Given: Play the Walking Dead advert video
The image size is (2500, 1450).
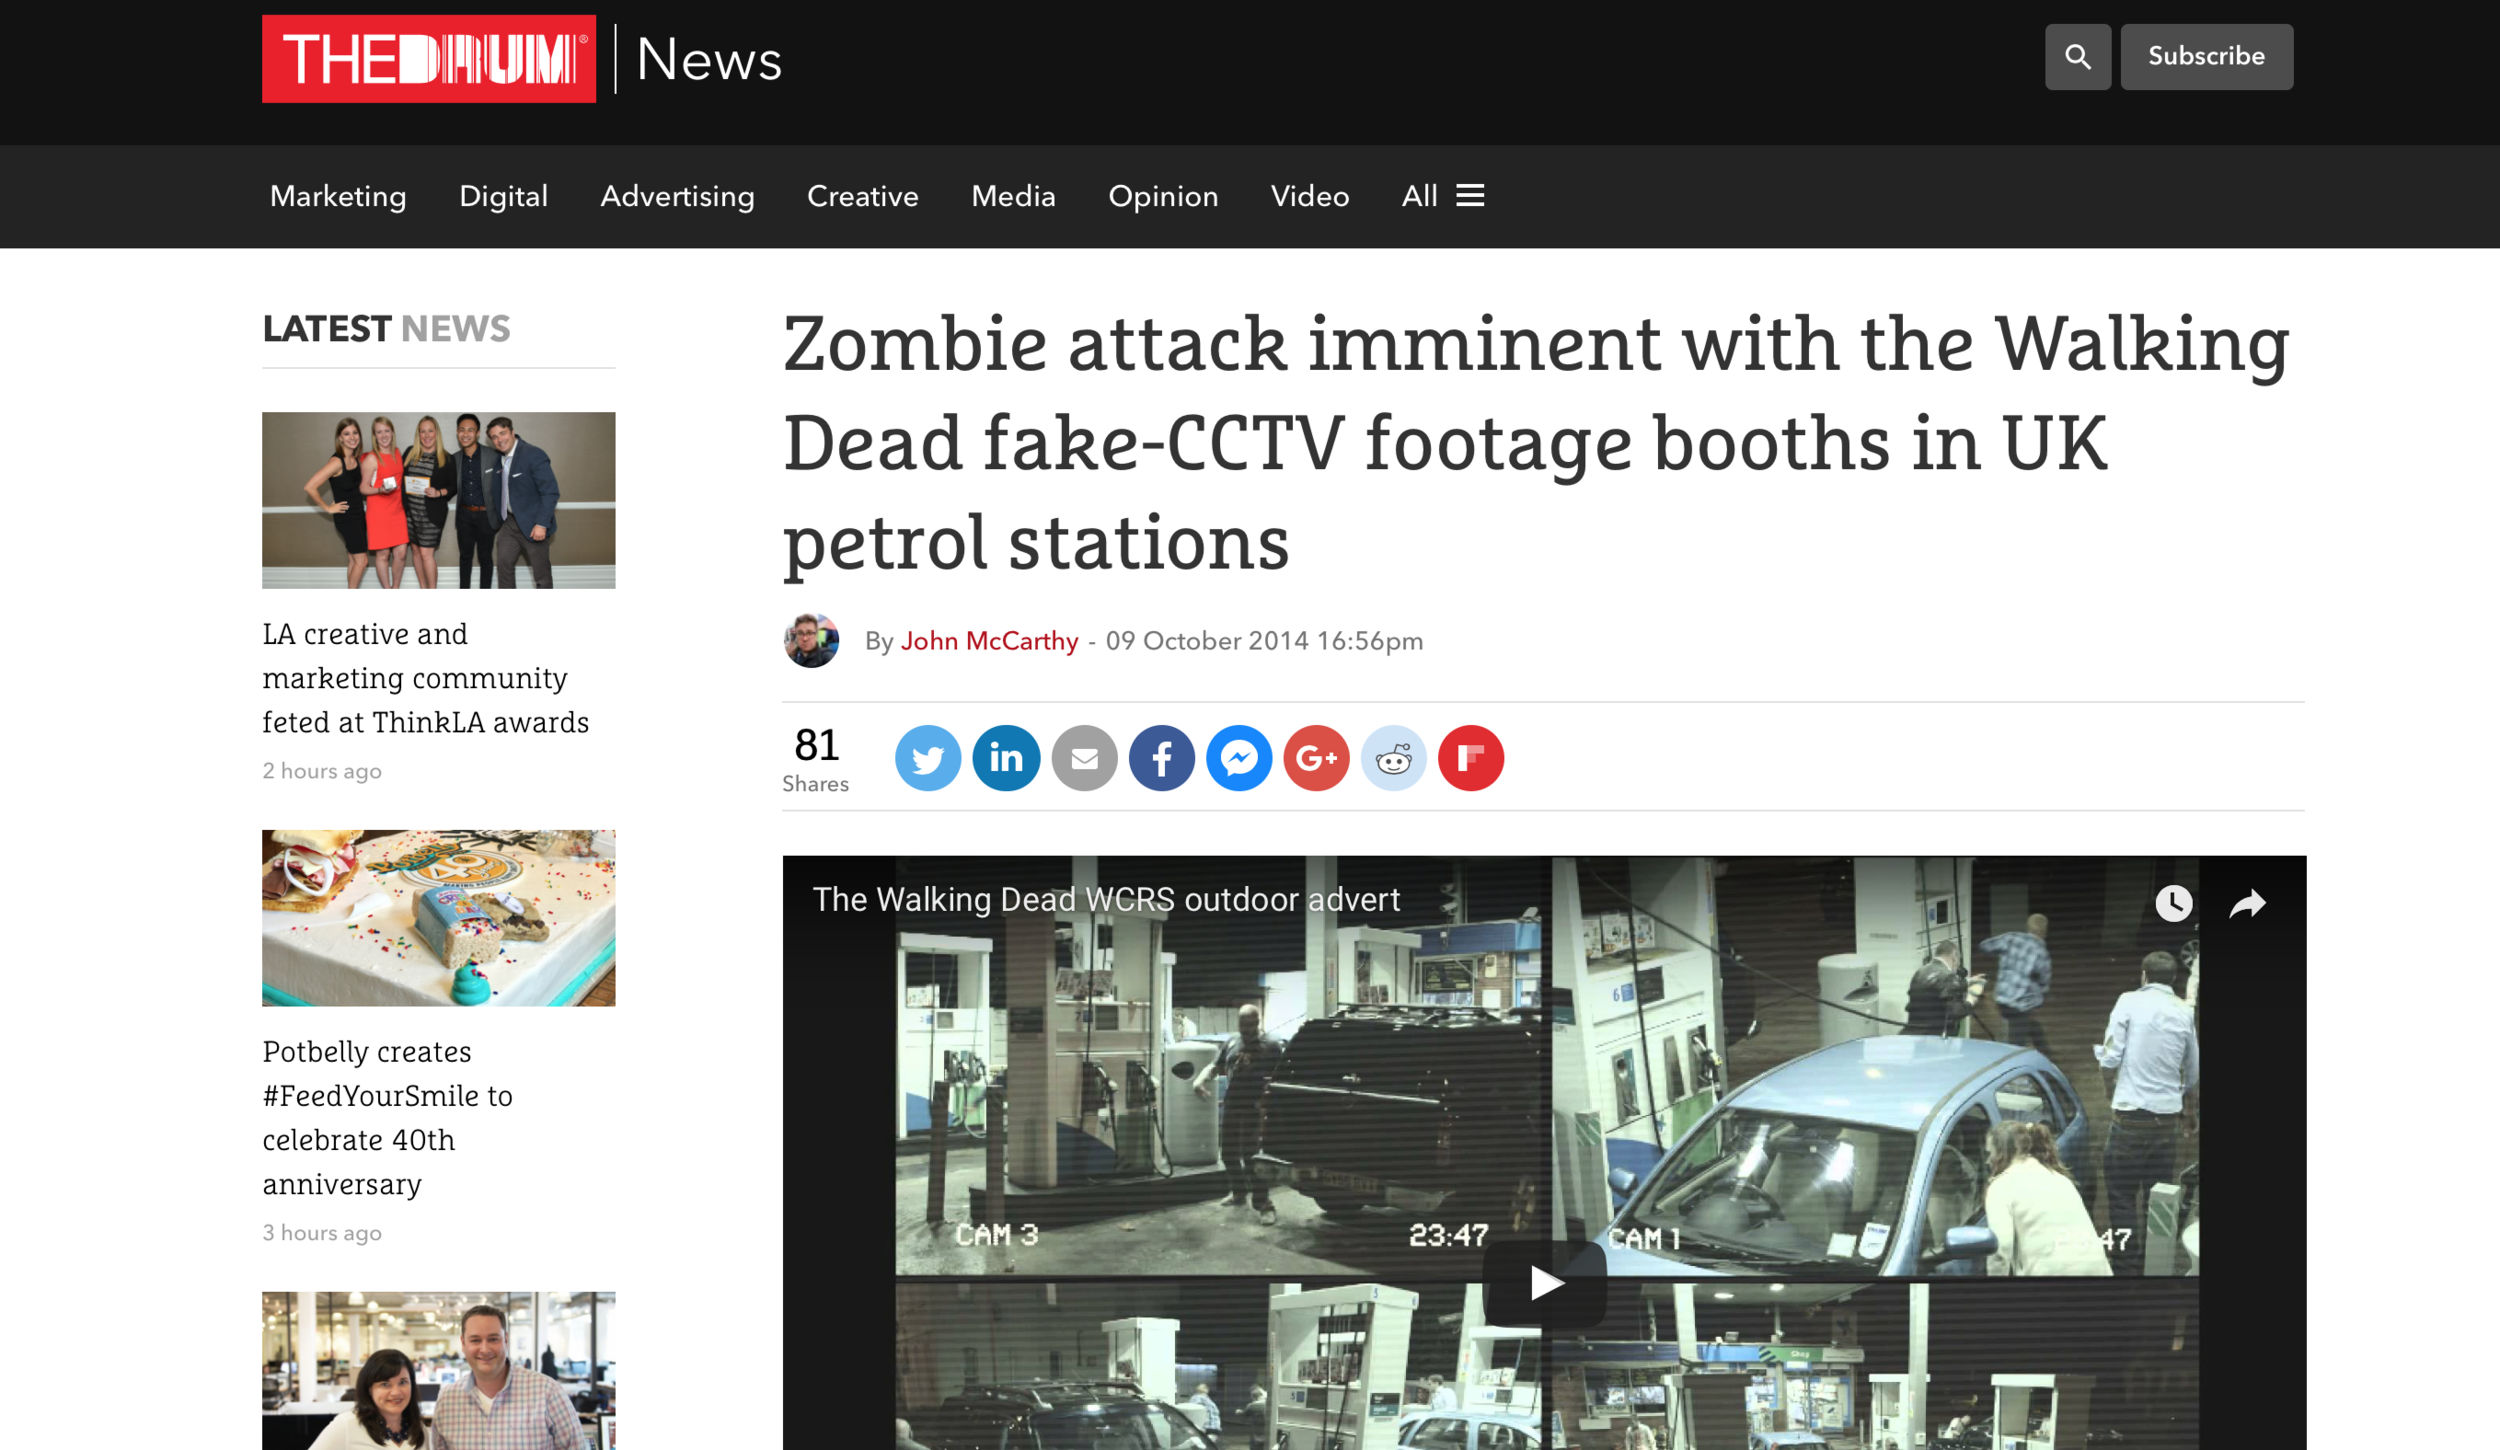Looking at the screenshot, I should (1544, 1283).
